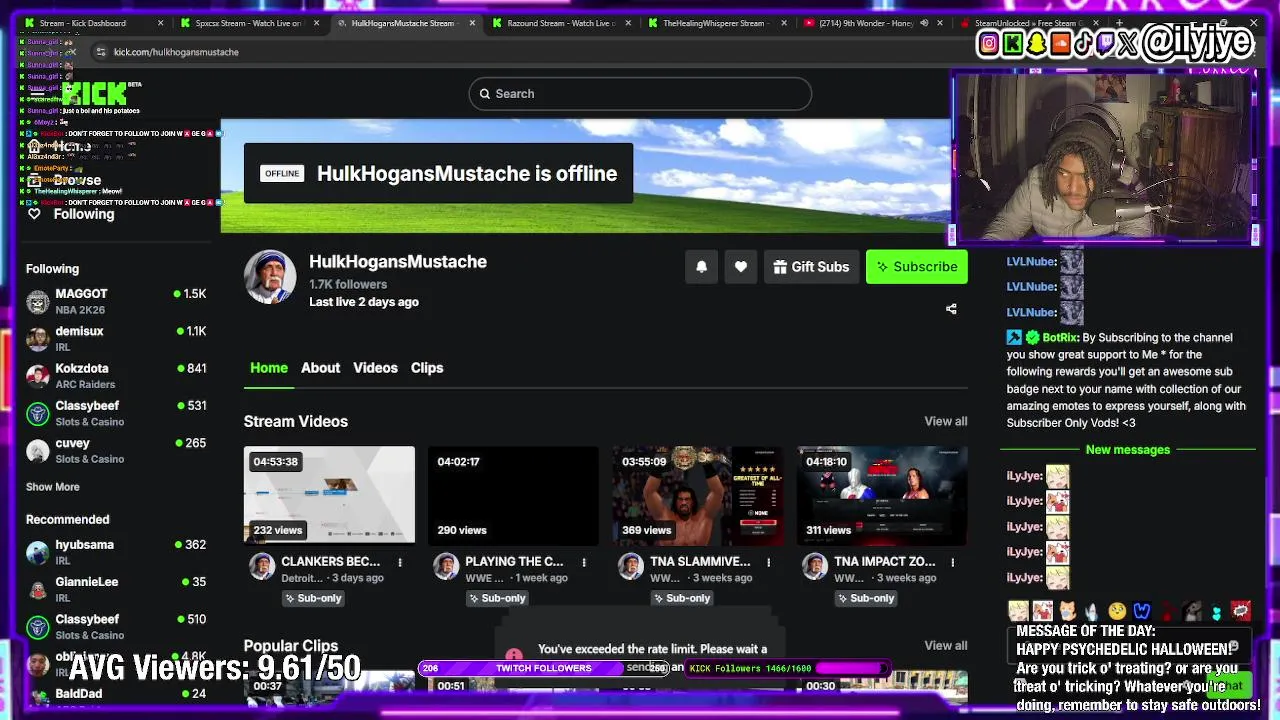
Task: Click the Sub-only tag under TNA IMPACT video
Action: point(866,598)
